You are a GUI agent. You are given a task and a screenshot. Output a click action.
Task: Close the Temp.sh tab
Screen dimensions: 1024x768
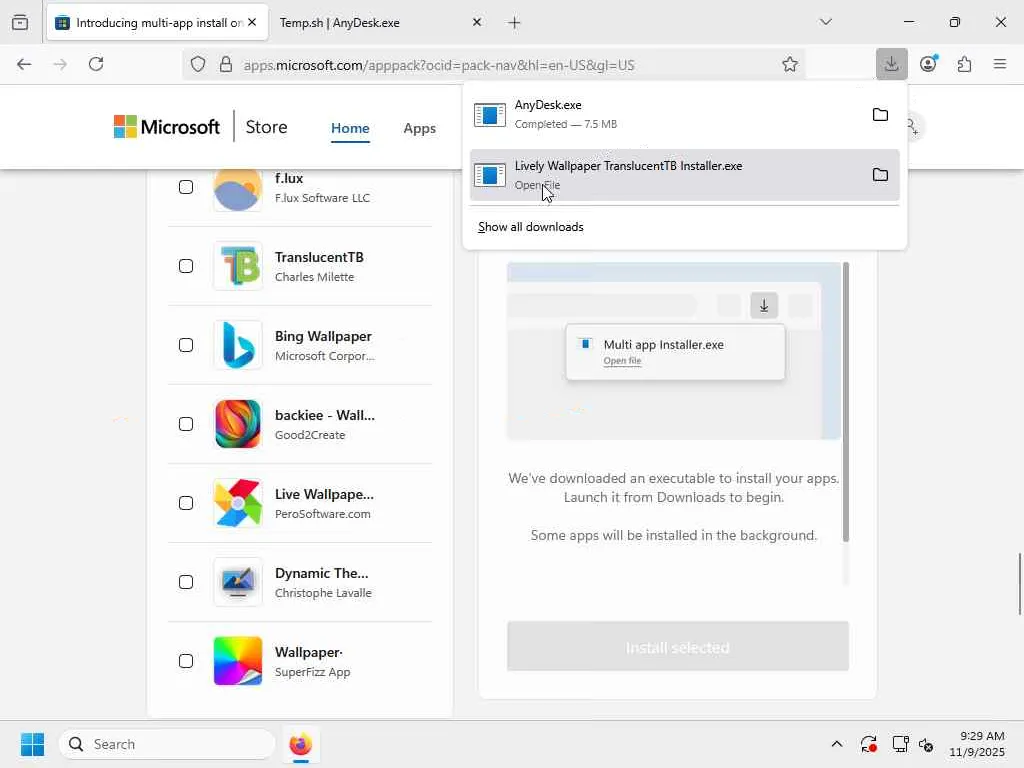(477, 22)
